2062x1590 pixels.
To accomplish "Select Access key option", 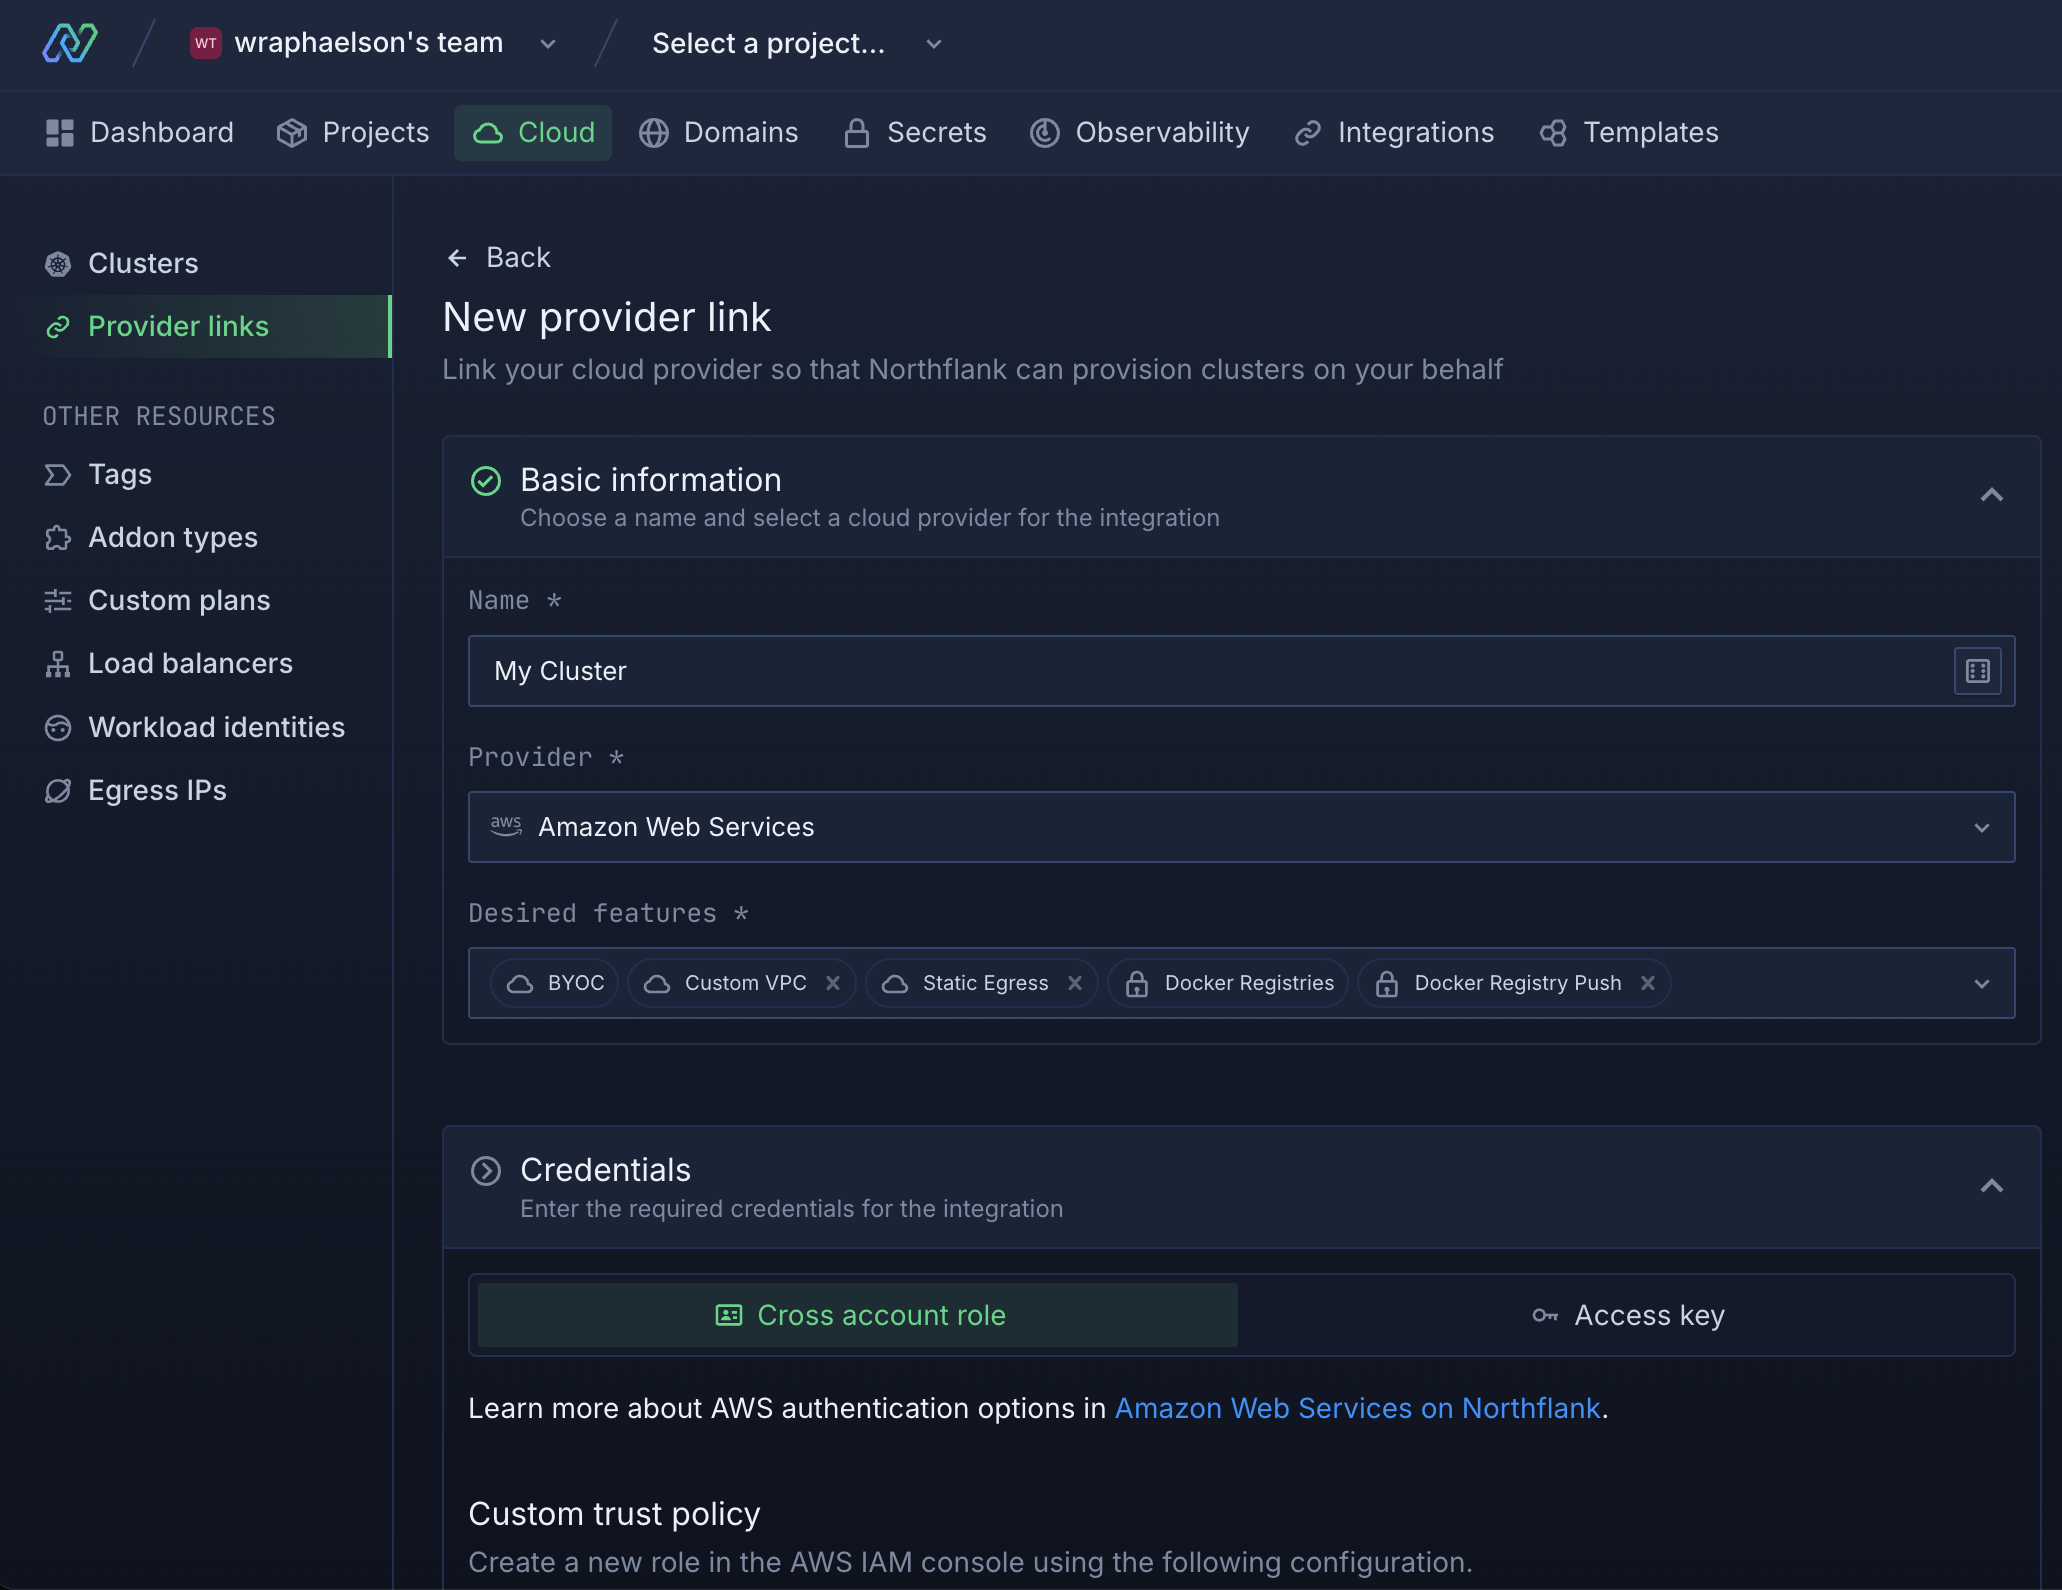I will (x=1627, y=1315).
